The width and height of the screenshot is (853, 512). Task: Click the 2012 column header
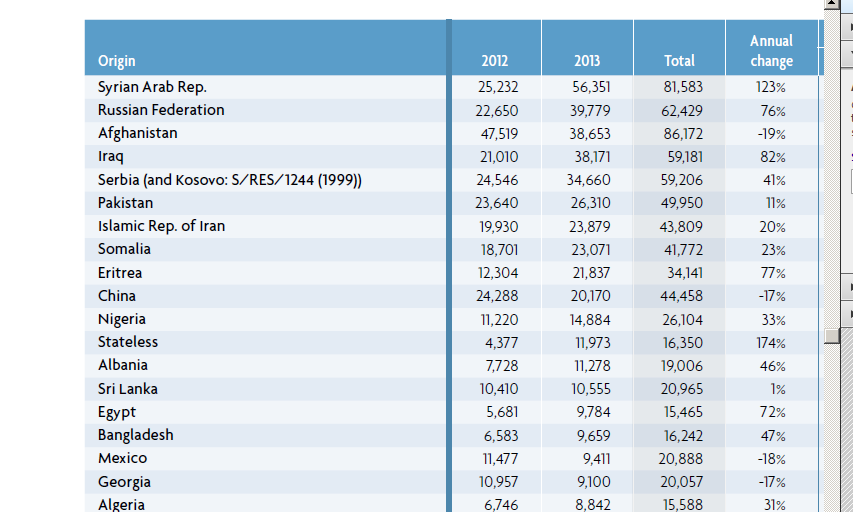click(x=494, y=61)
